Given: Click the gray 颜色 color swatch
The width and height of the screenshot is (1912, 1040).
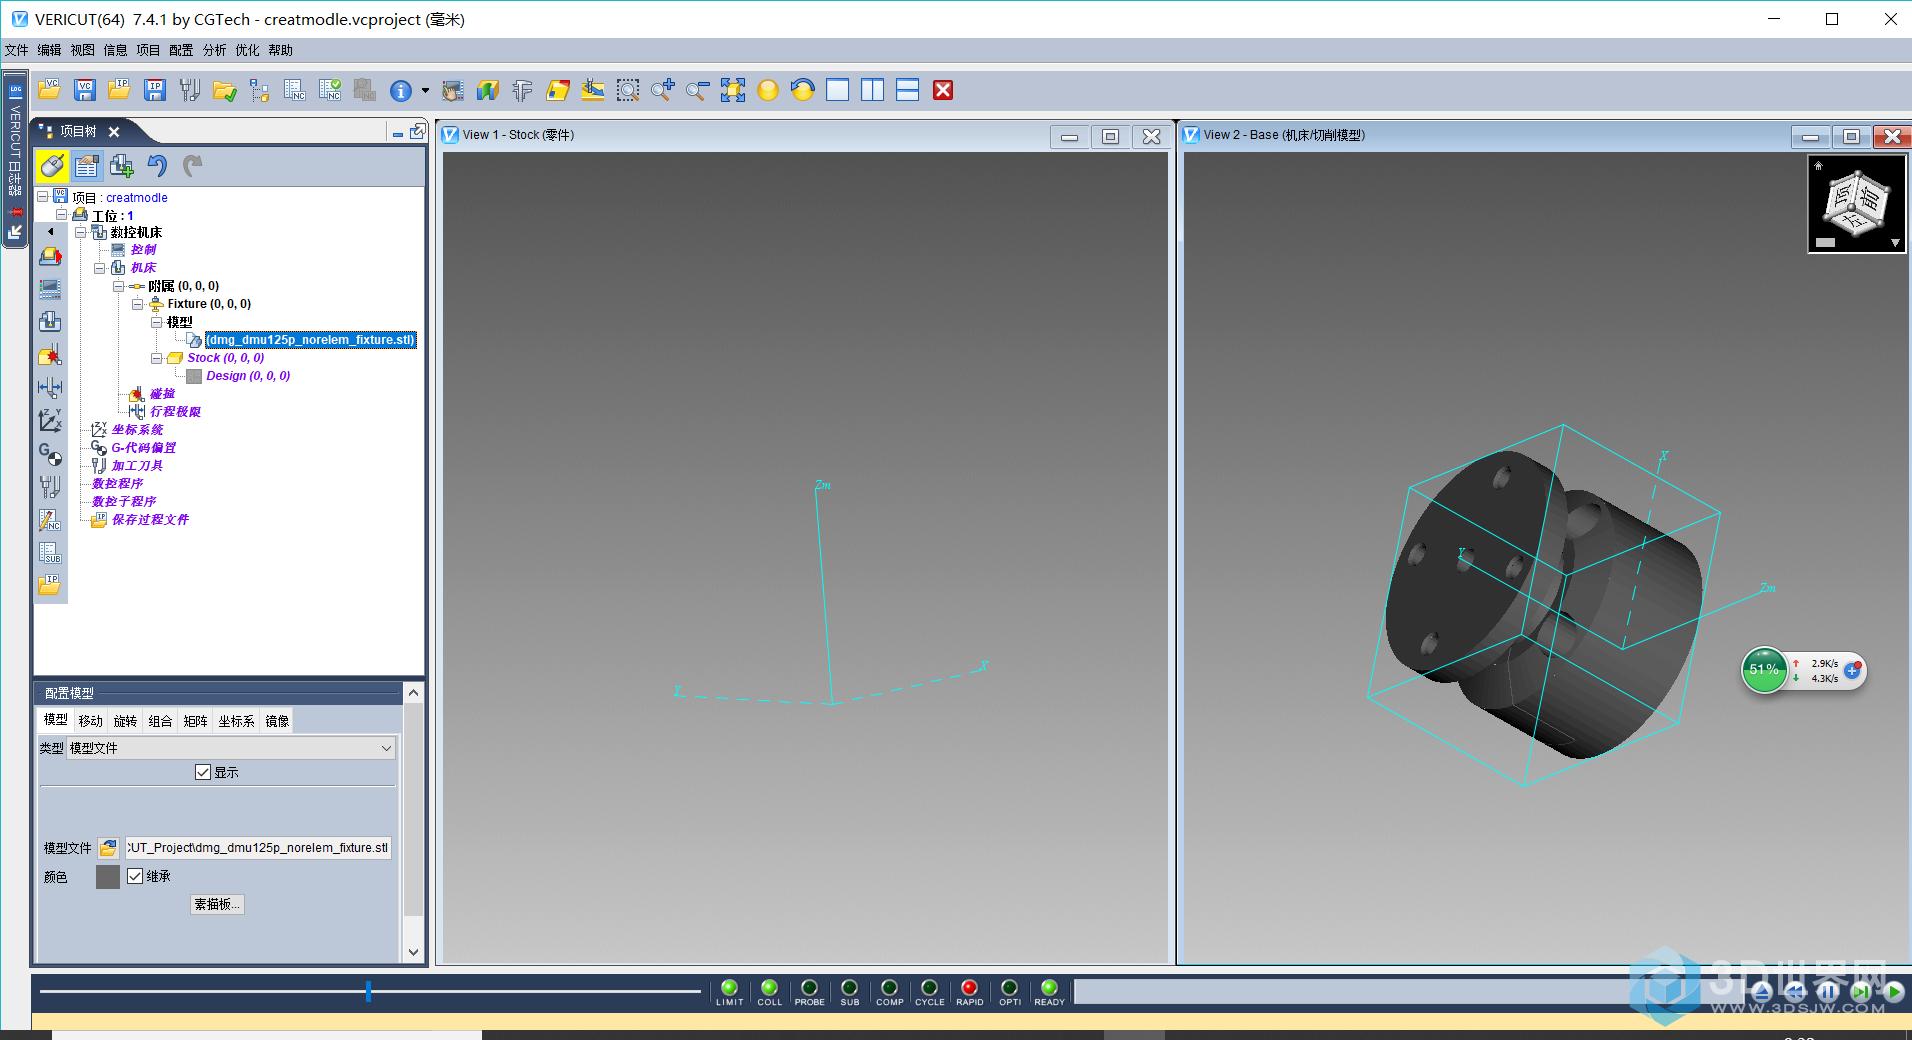Looking at the screenshot, I should pyautogui.click(x=108, y=877).
